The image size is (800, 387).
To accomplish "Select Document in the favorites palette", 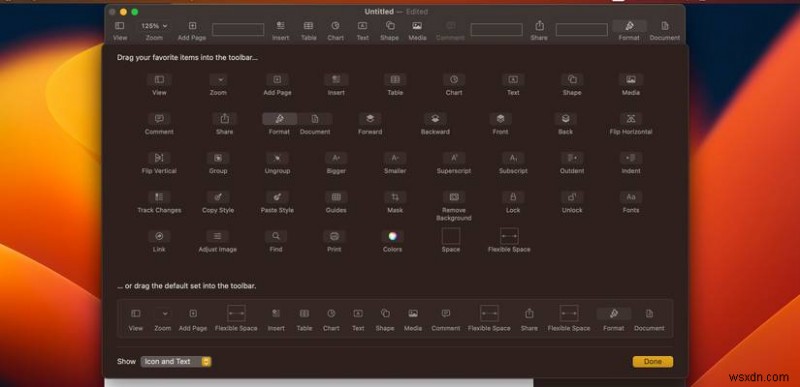I will (315, 119).
